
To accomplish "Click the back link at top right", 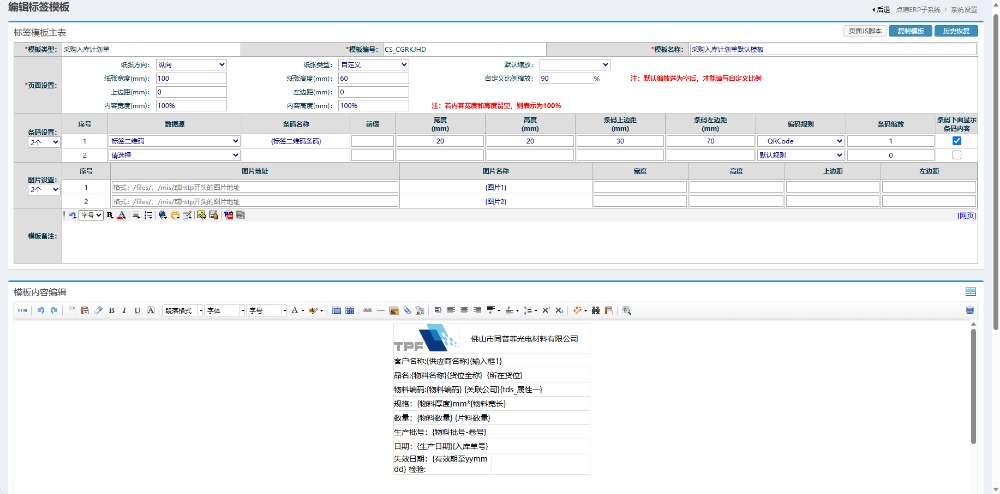I will [x=880, y=10].
